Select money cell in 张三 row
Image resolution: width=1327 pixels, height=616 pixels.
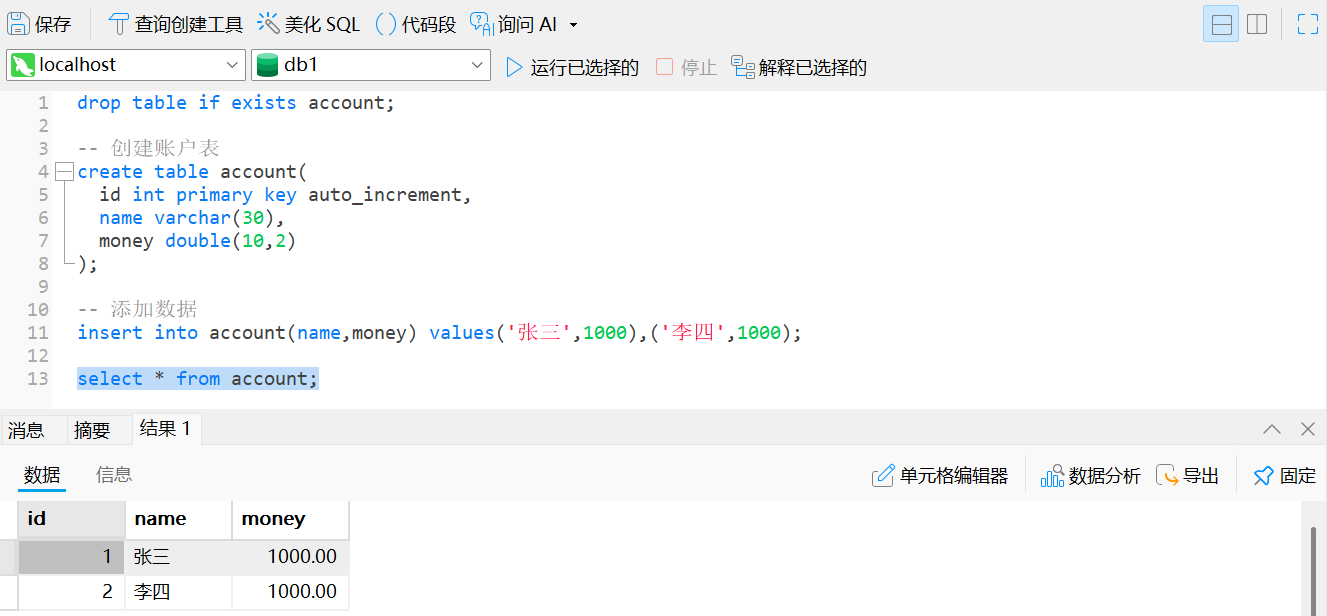[290, 557]
